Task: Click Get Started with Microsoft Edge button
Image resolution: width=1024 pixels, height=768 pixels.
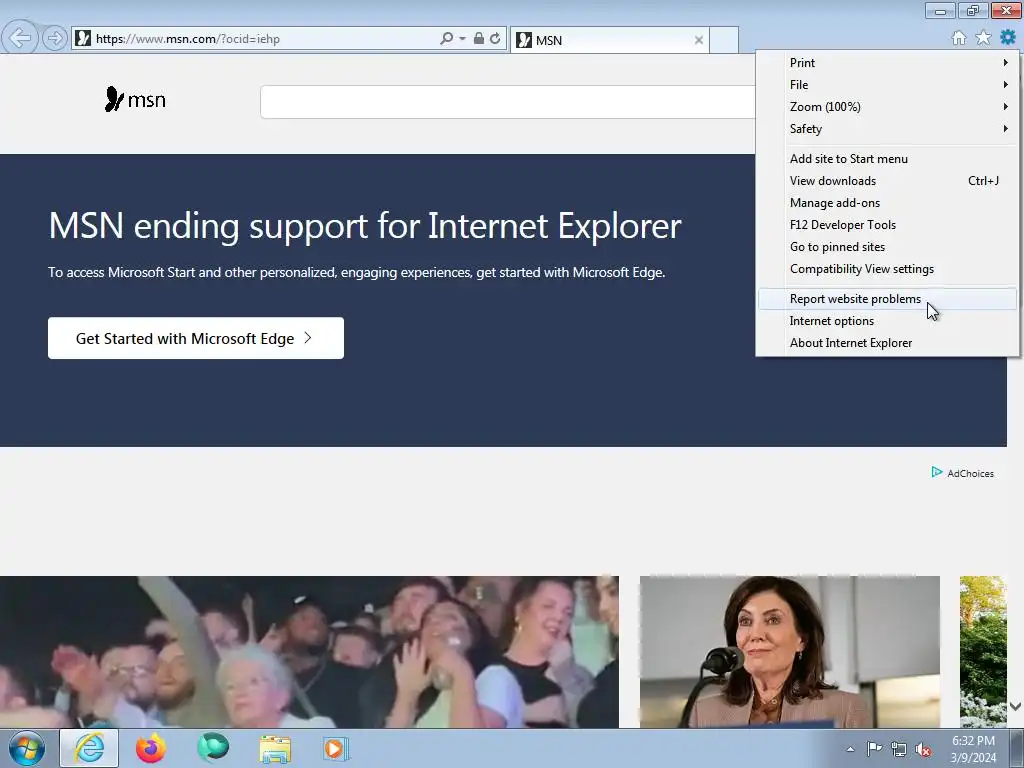Action: (x=196, y=338)
